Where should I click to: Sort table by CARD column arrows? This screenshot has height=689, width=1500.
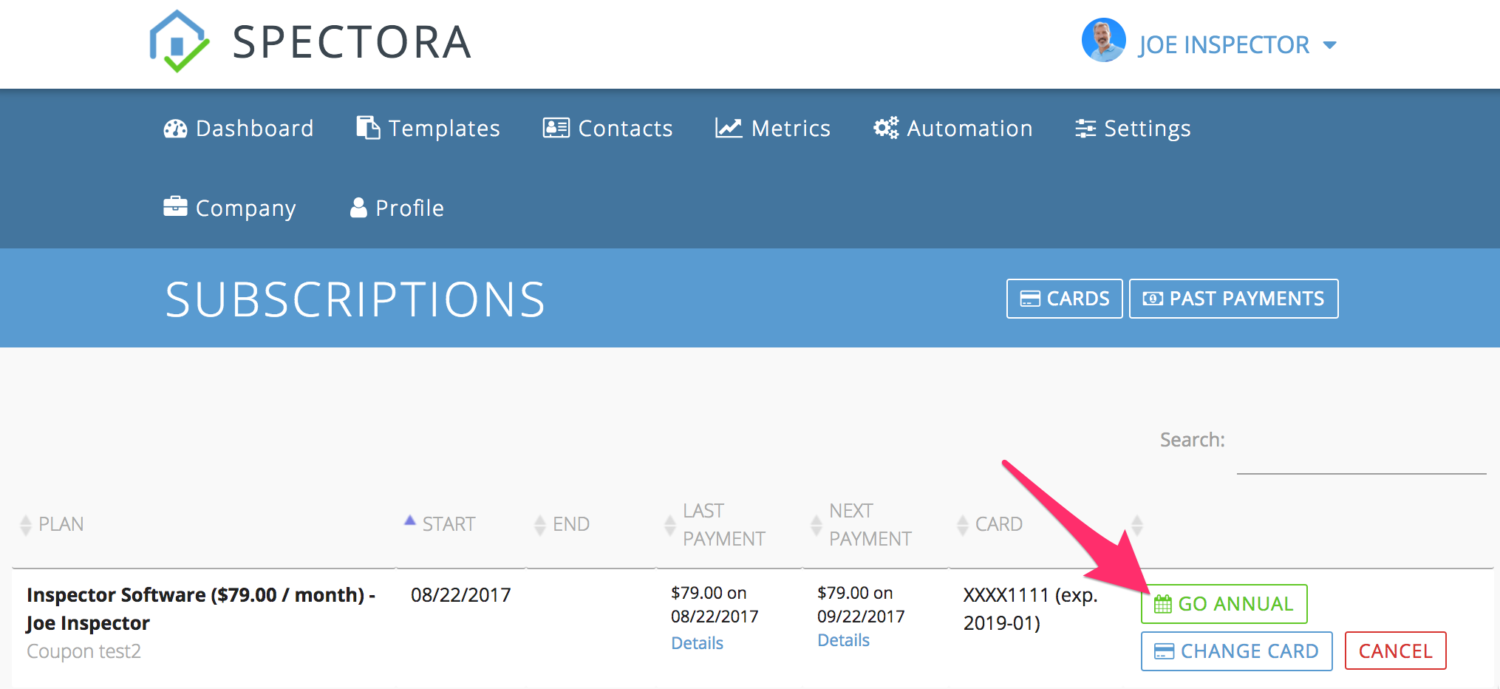(963, 524)
